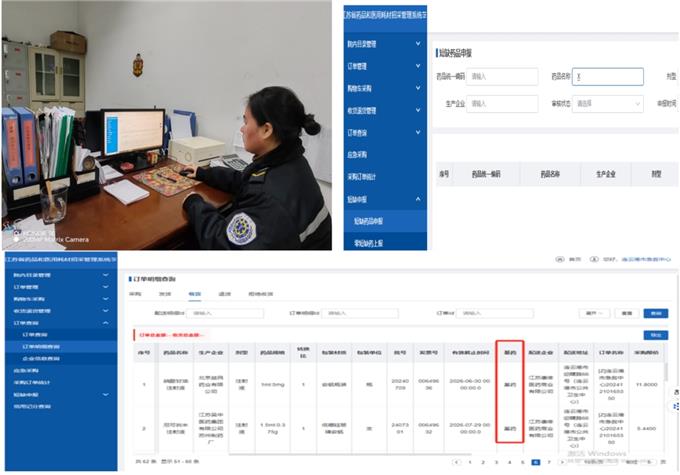Select 订单明细查询 in the bottom sidebar
This screenshot has height=475, width=680.
pyautogui.click(x=40, y=346)
